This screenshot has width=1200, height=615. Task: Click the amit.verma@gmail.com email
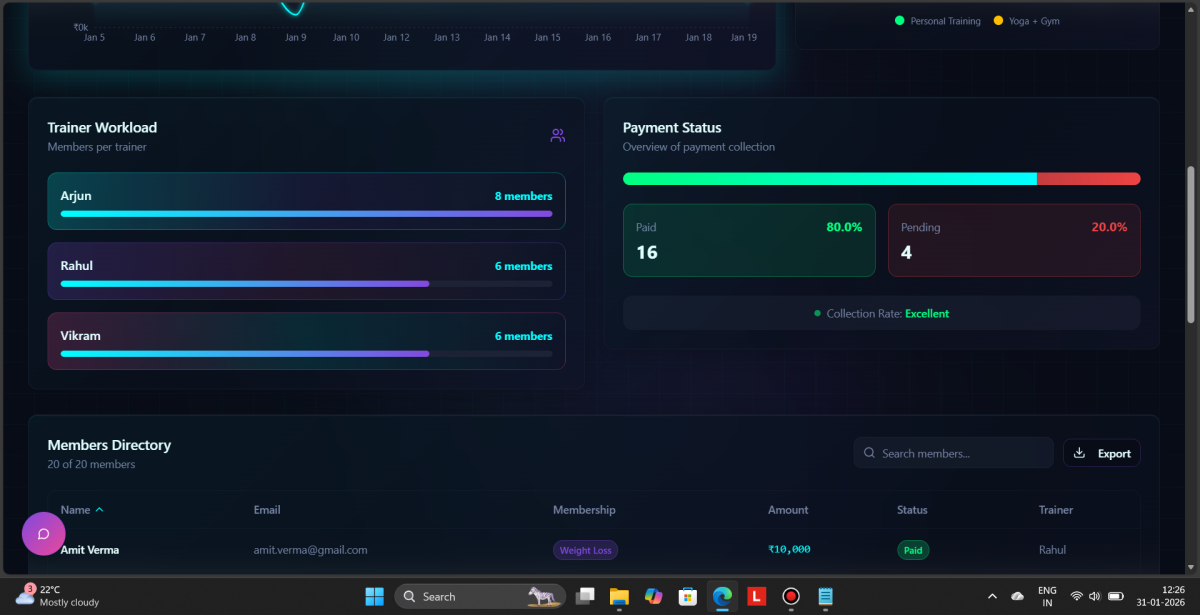[x=310, y=550]
